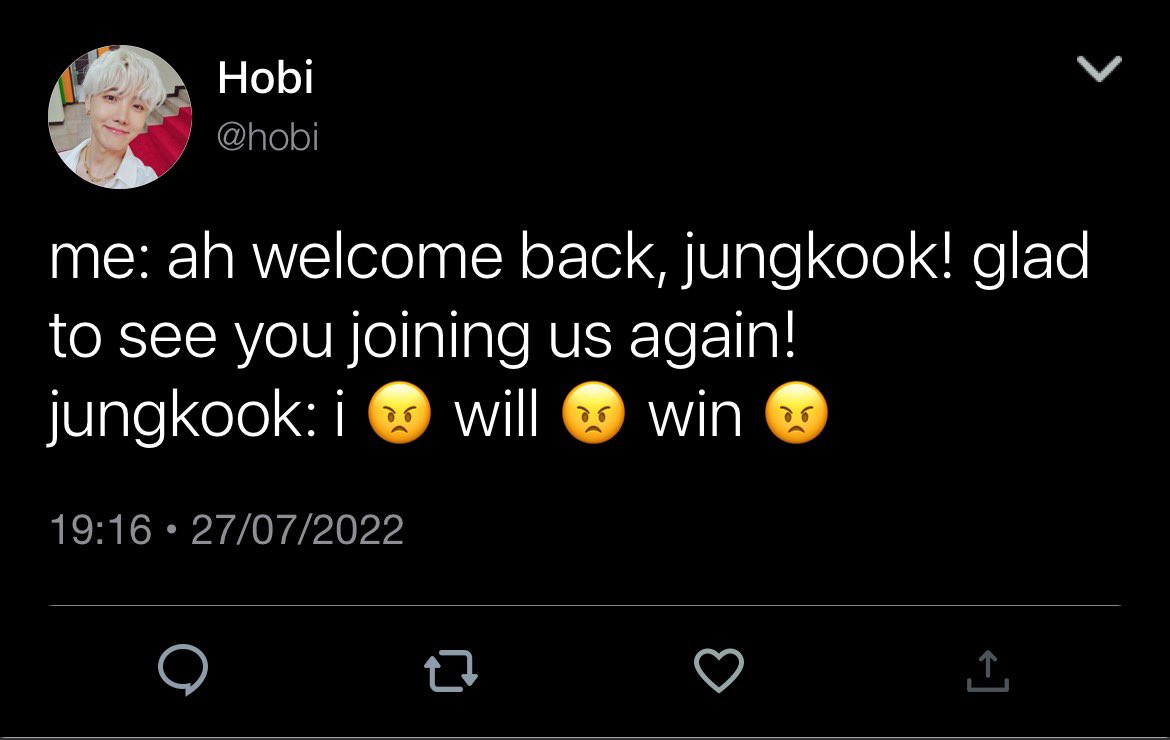Open the @hobi handle link
Viewport: 1170px width, 740px height.
point(268,137)
